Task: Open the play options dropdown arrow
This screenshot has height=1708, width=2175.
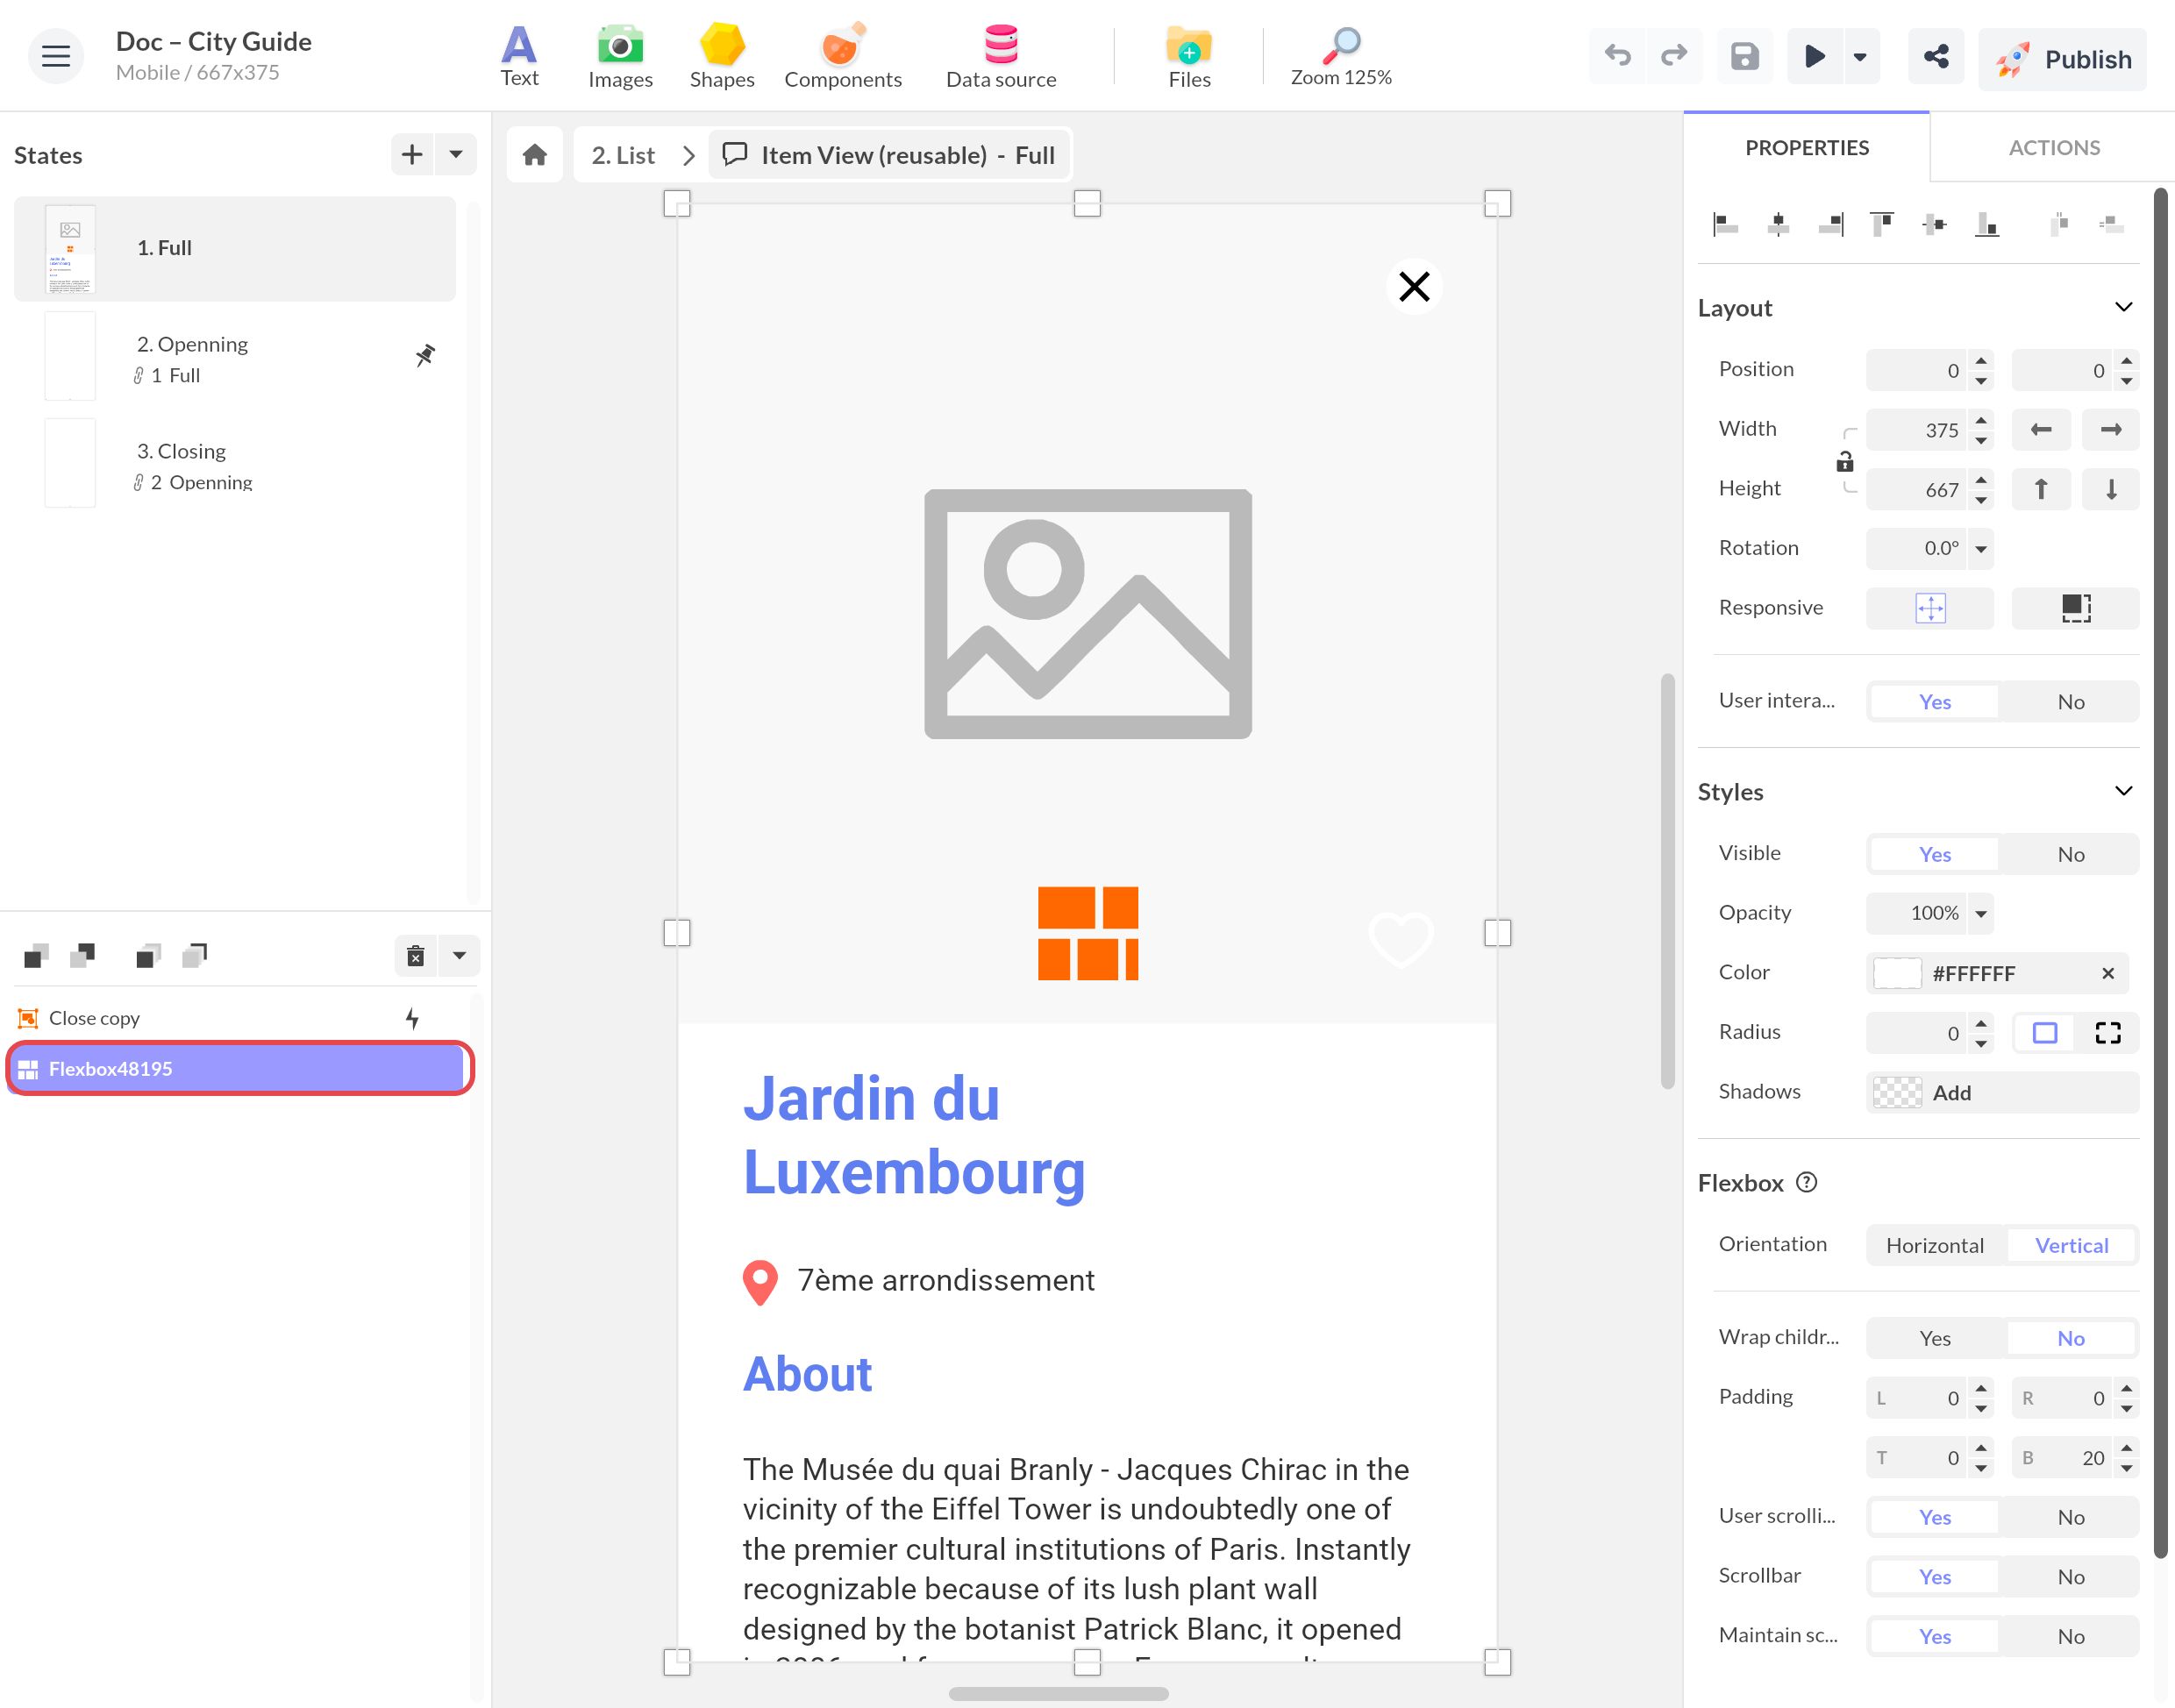Action: (x=1860, y=56)
